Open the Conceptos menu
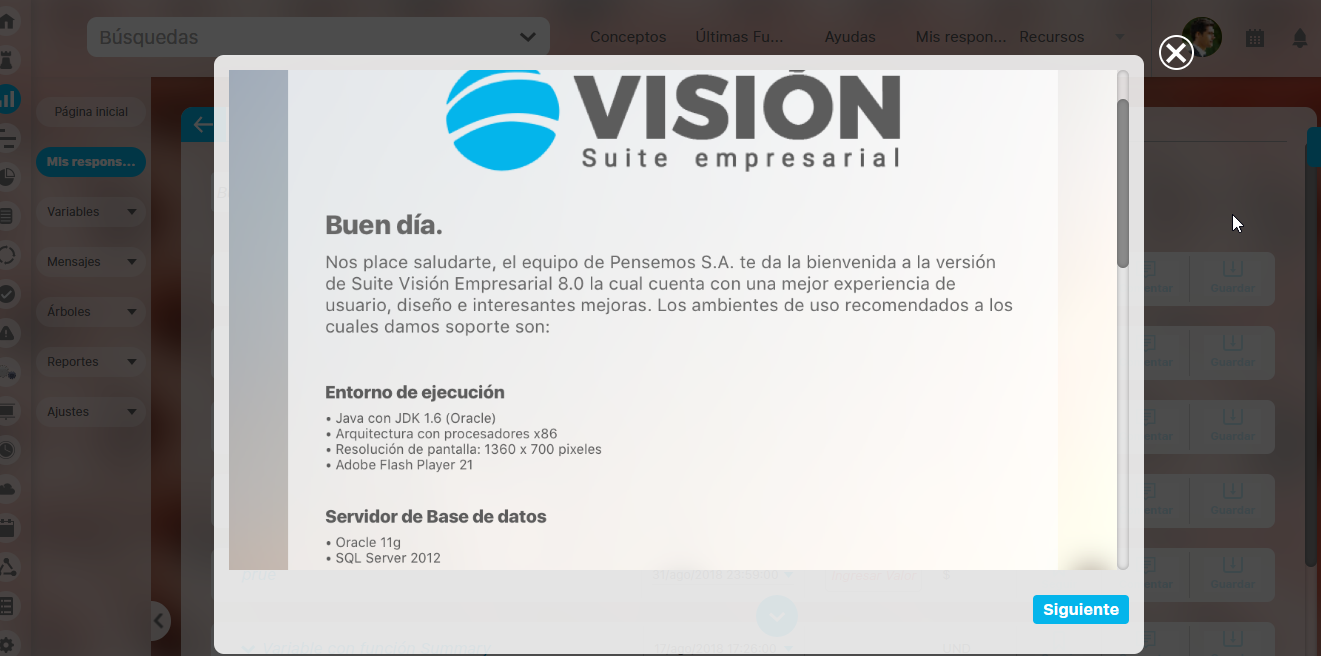Image resolution: width=1321 pixels, height=656 pixels. pos(628,37)
